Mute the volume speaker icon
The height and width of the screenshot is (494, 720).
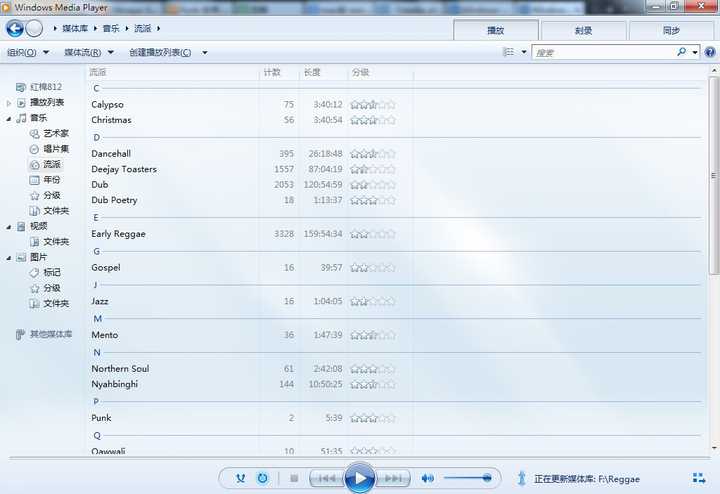[428, 478]
